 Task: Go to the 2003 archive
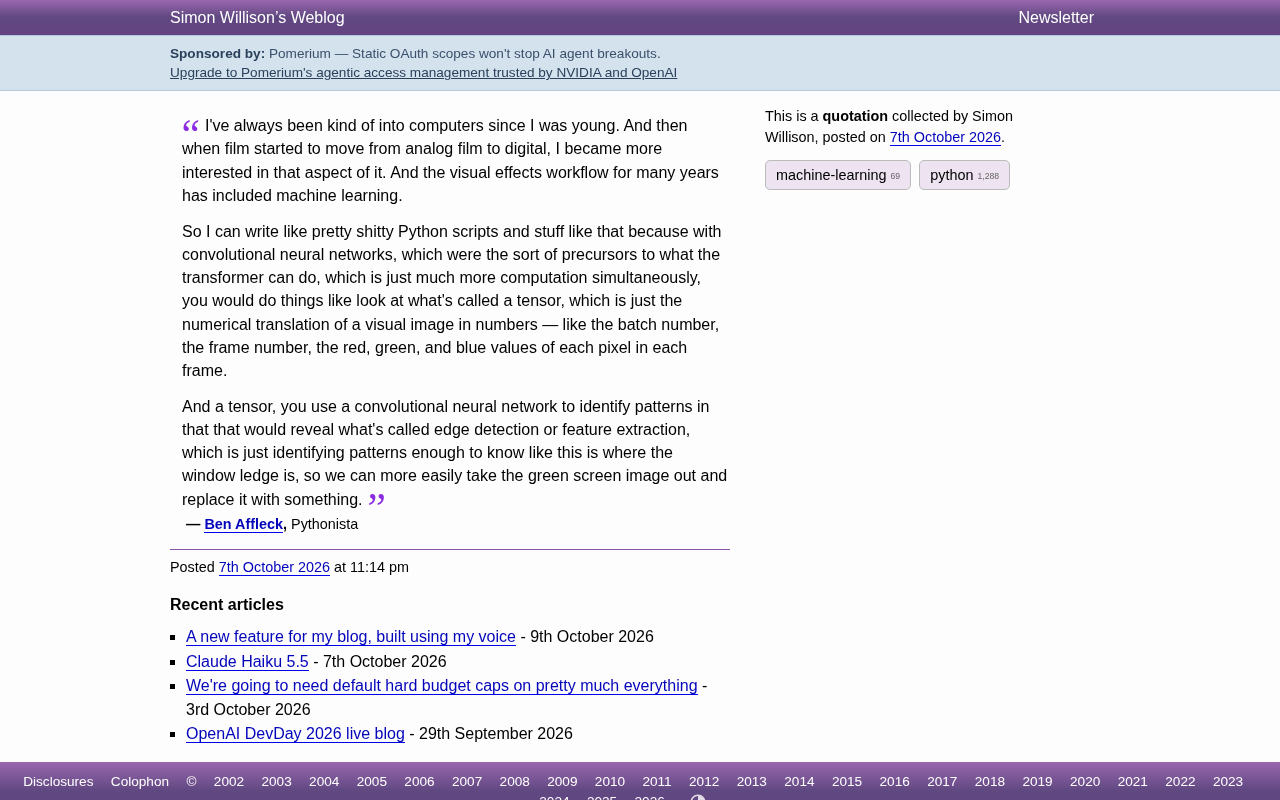pos(277,781)
